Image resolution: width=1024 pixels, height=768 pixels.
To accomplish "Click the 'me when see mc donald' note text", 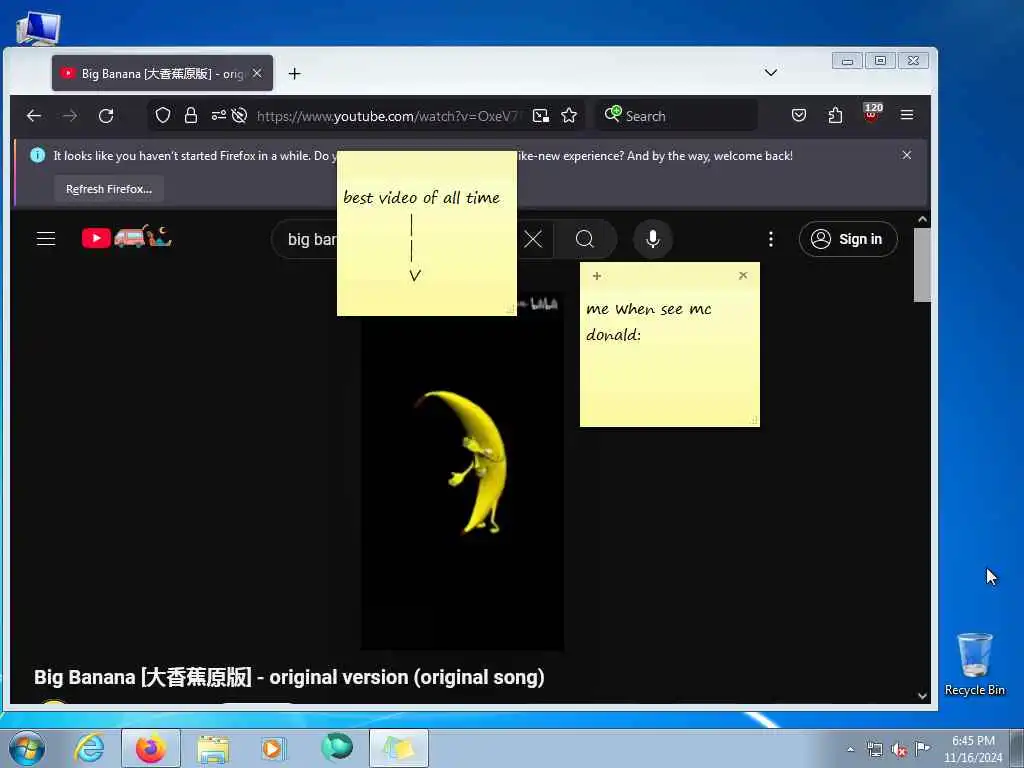I will click(x=648, y=322).
